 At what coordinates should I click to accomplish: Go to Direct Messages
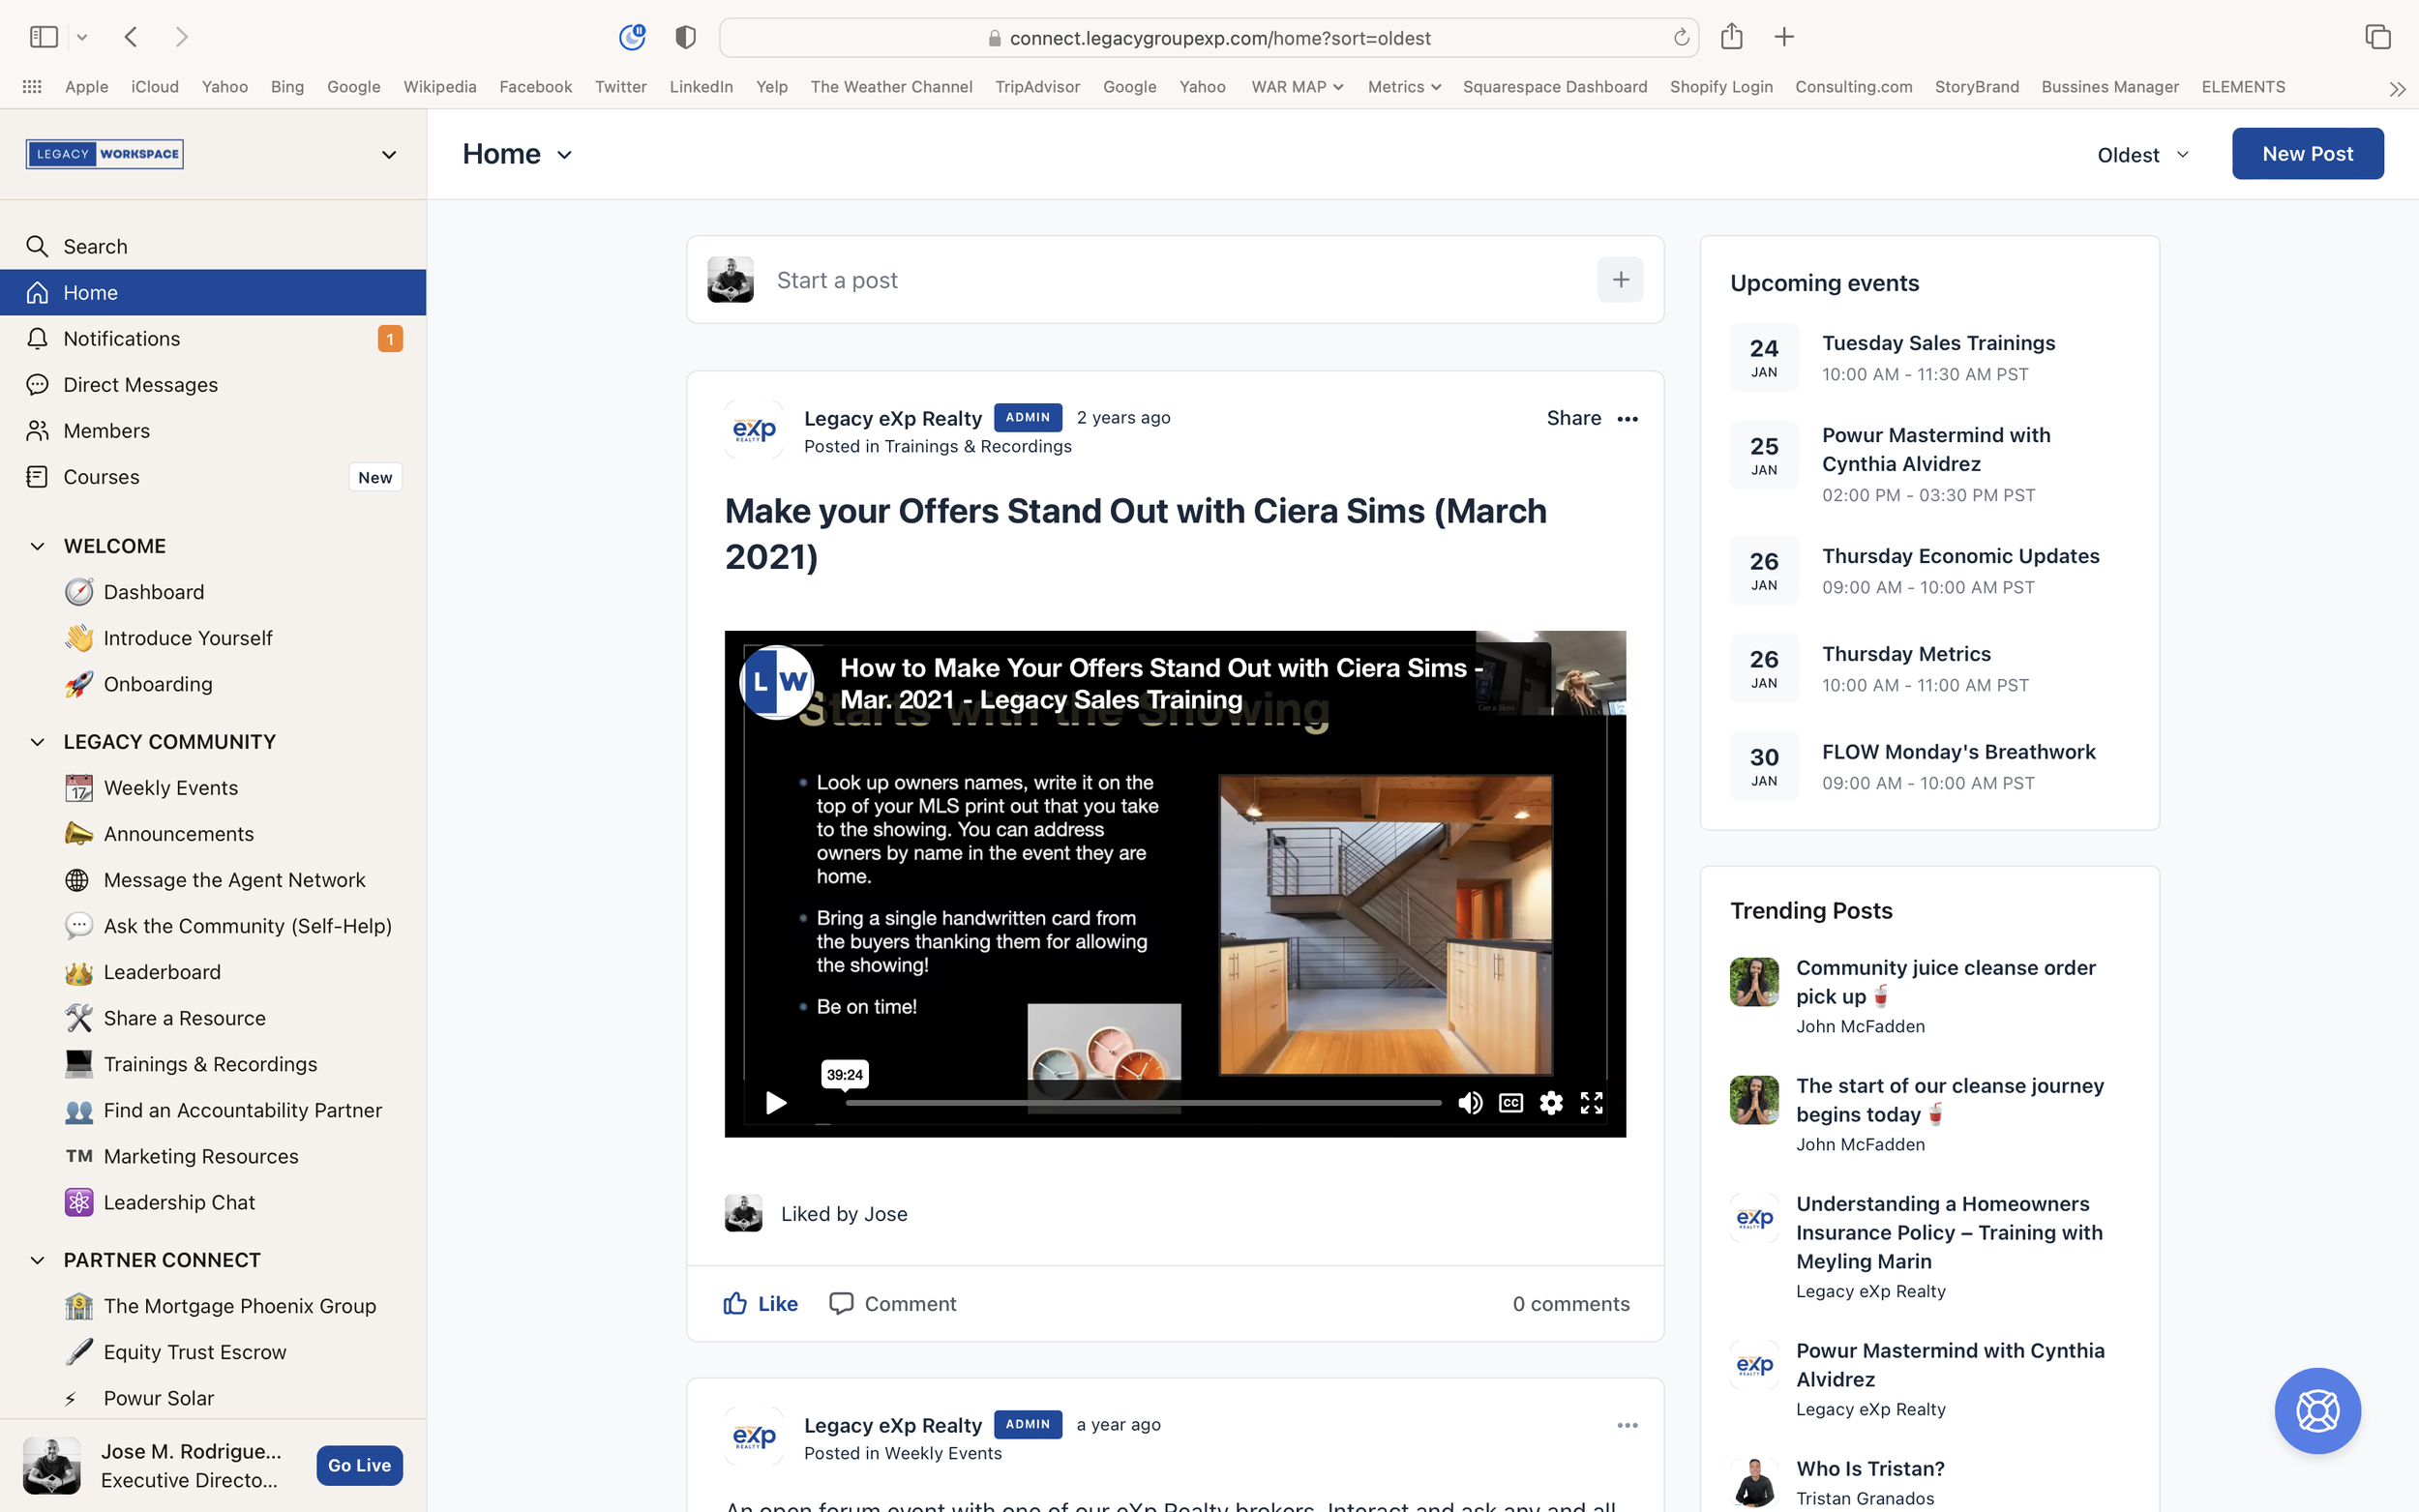point(140,384)
